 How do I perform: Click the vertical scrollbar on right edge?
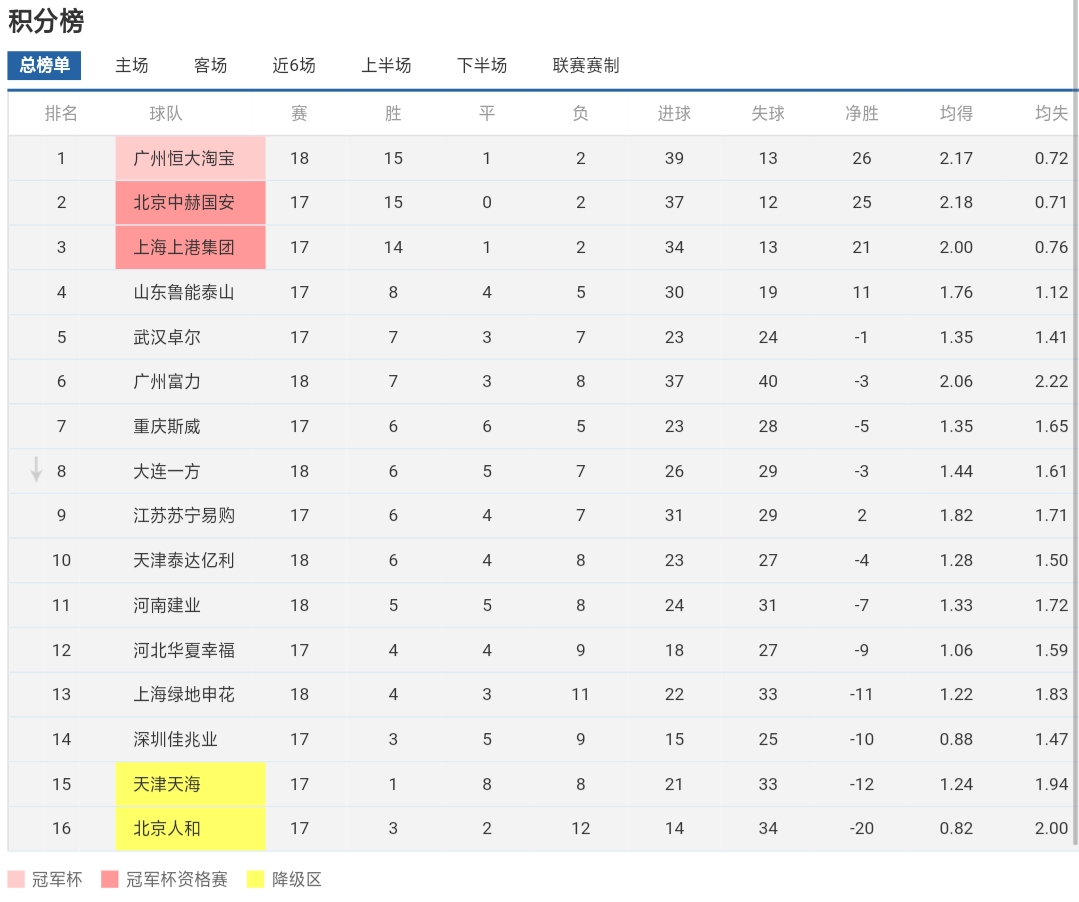(1076, 421)
